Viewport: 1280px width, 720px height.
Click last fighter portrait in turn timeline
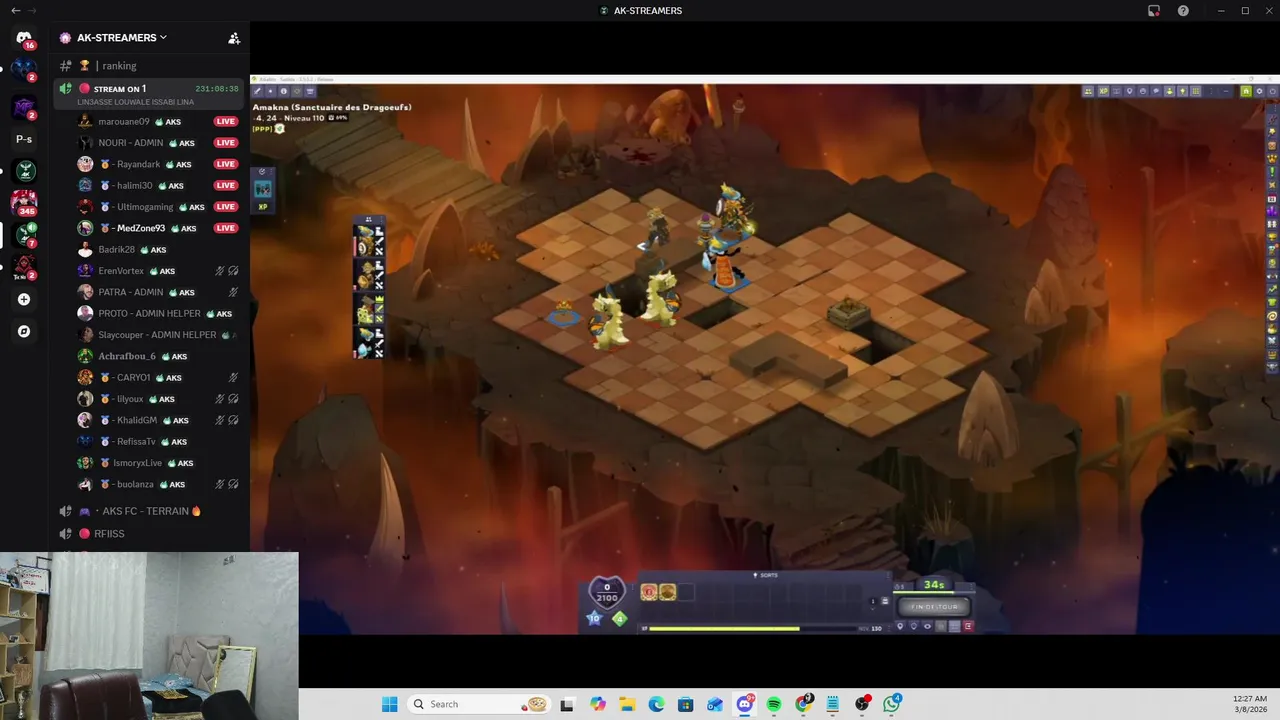point(367,342)
